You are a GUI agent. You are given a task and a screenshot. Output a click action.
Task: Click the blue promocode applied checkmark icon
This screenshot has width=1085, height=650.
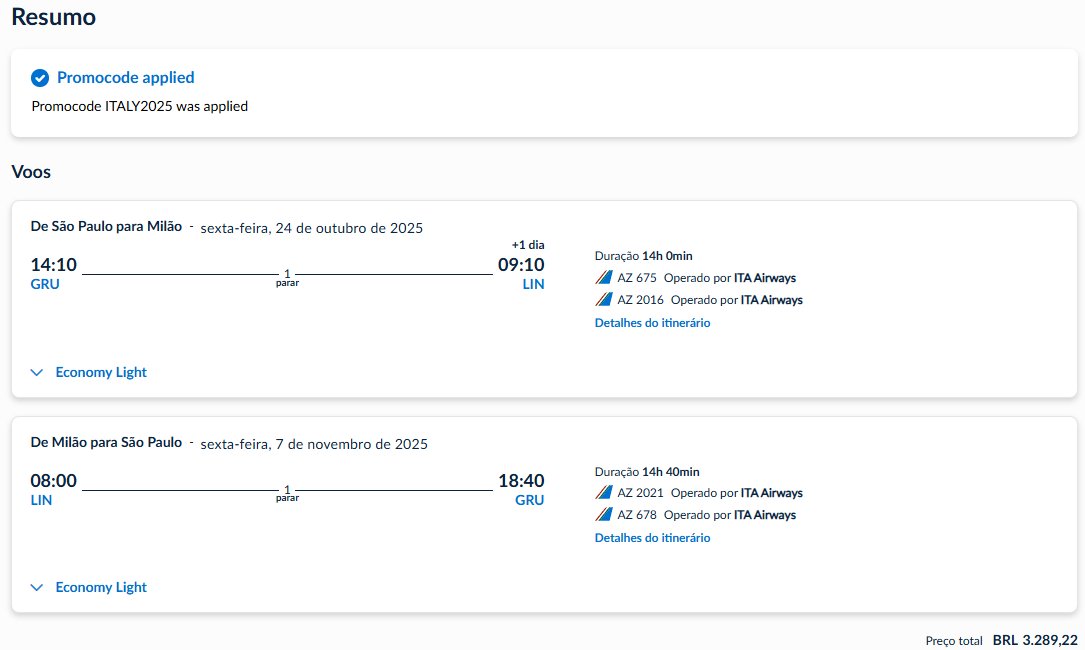40,78
